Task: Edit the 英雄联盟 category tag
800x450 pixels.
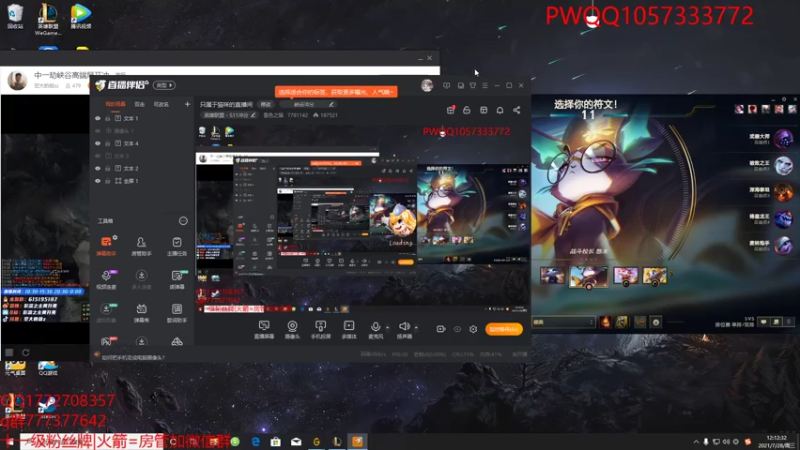Action: click(230, 115)
